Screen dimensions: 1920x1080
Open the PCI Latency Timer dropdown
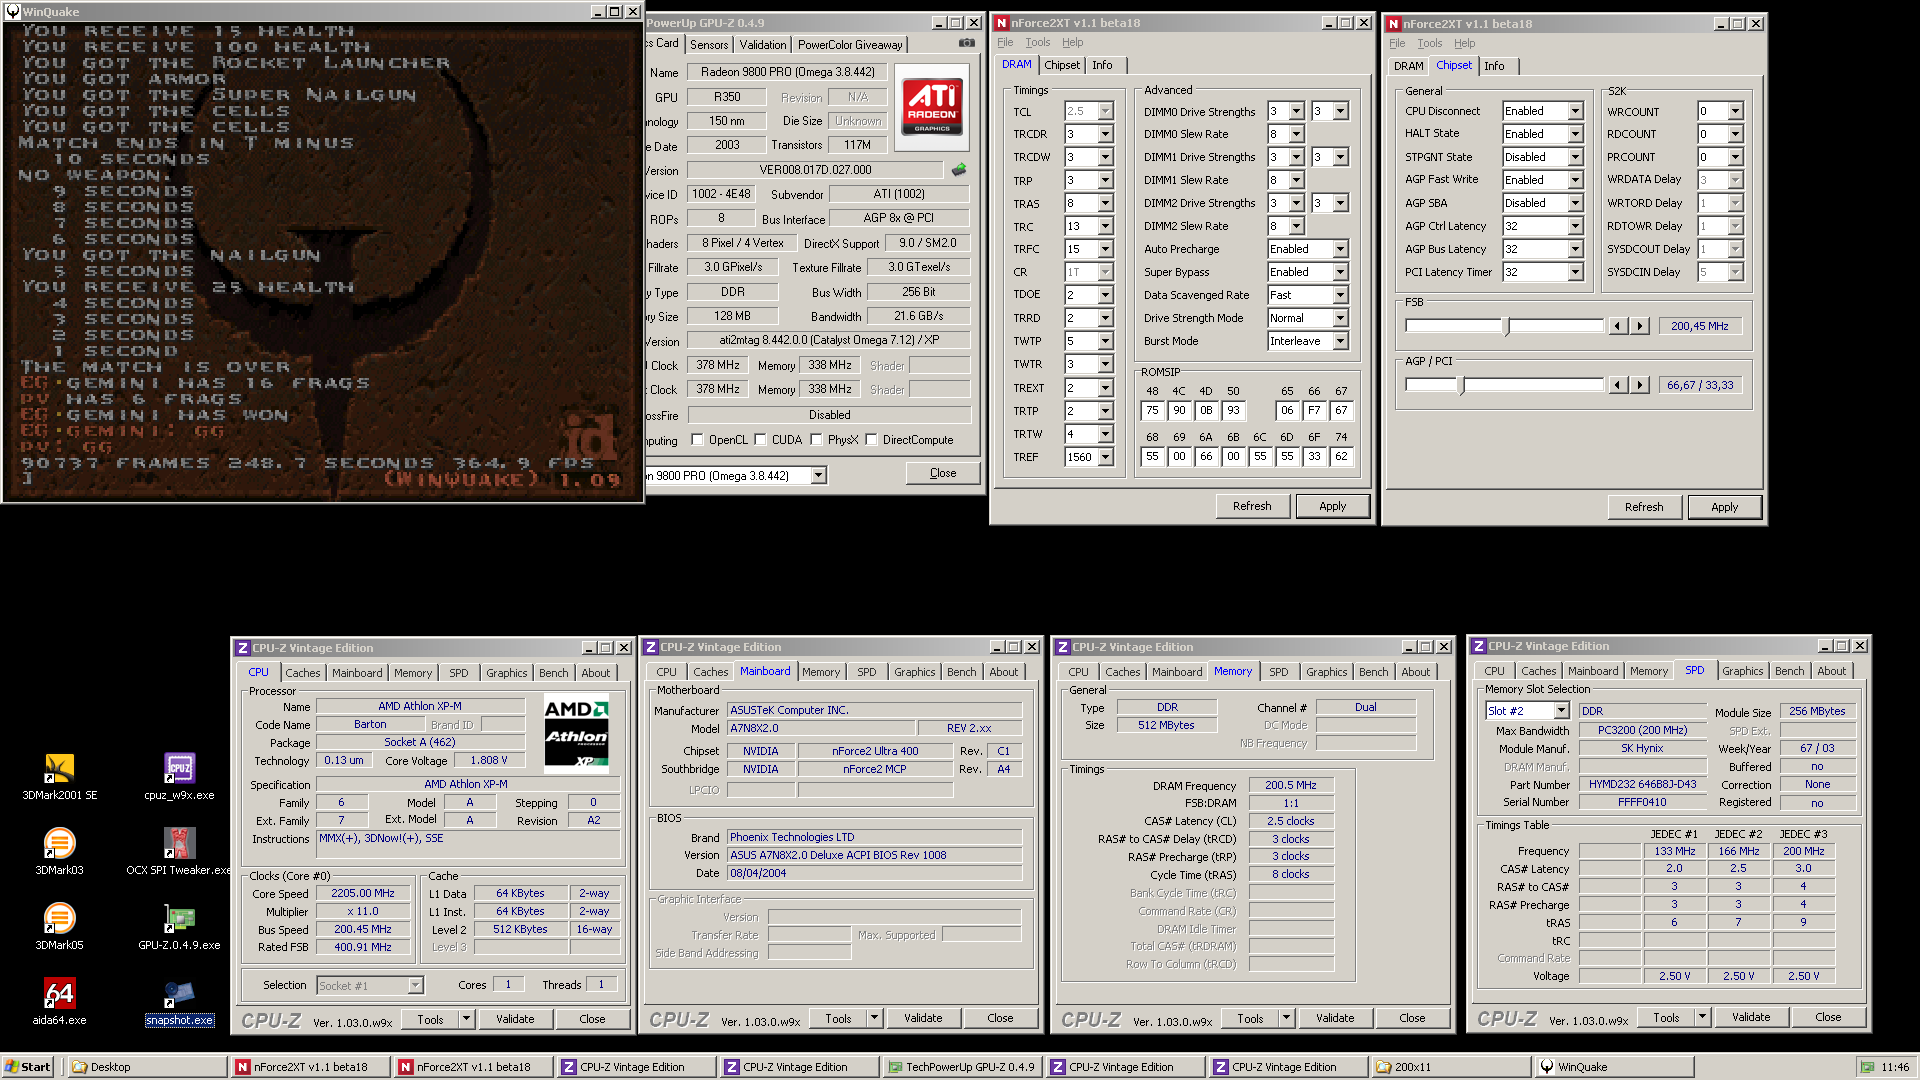point(1575,272)
